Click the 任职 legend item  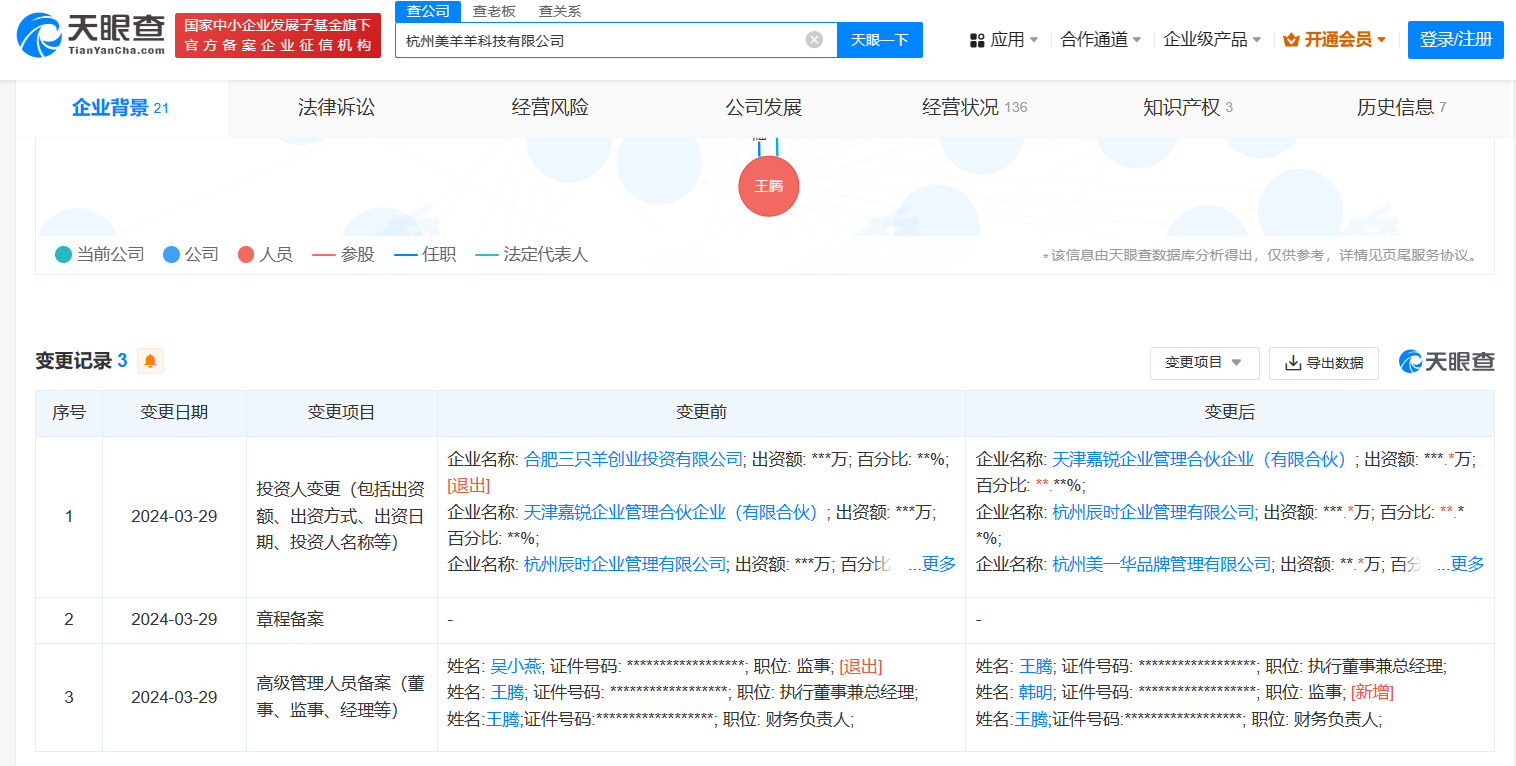coord(425,255)
